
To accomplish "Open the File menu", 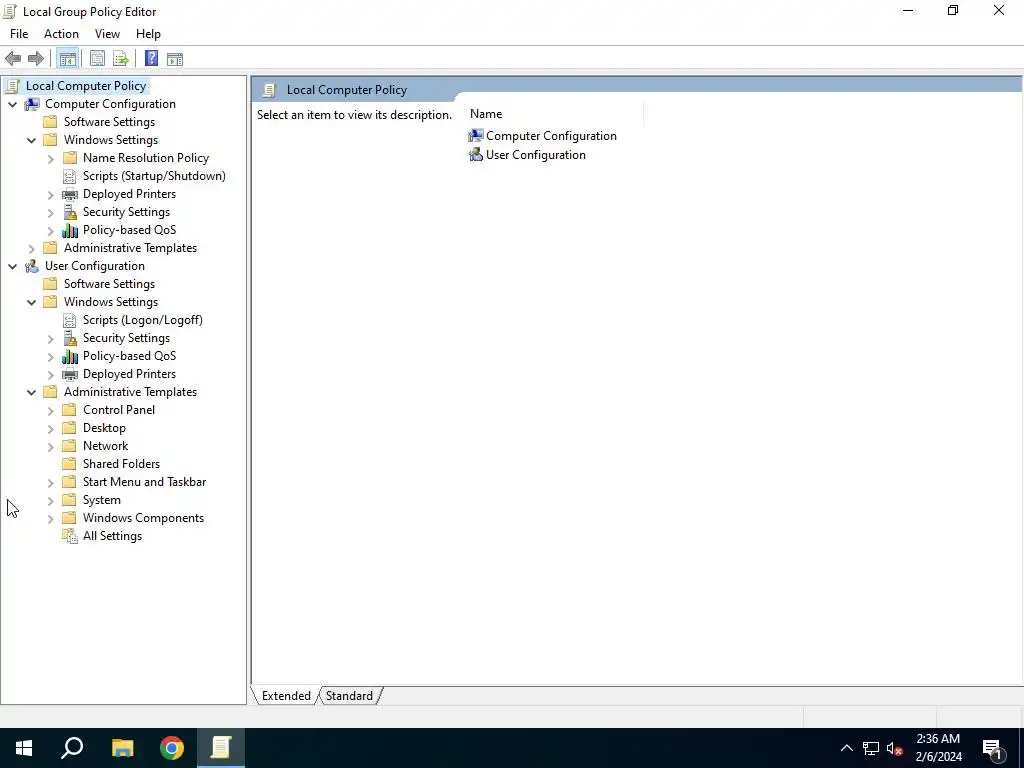I will [x=19, y=34].
